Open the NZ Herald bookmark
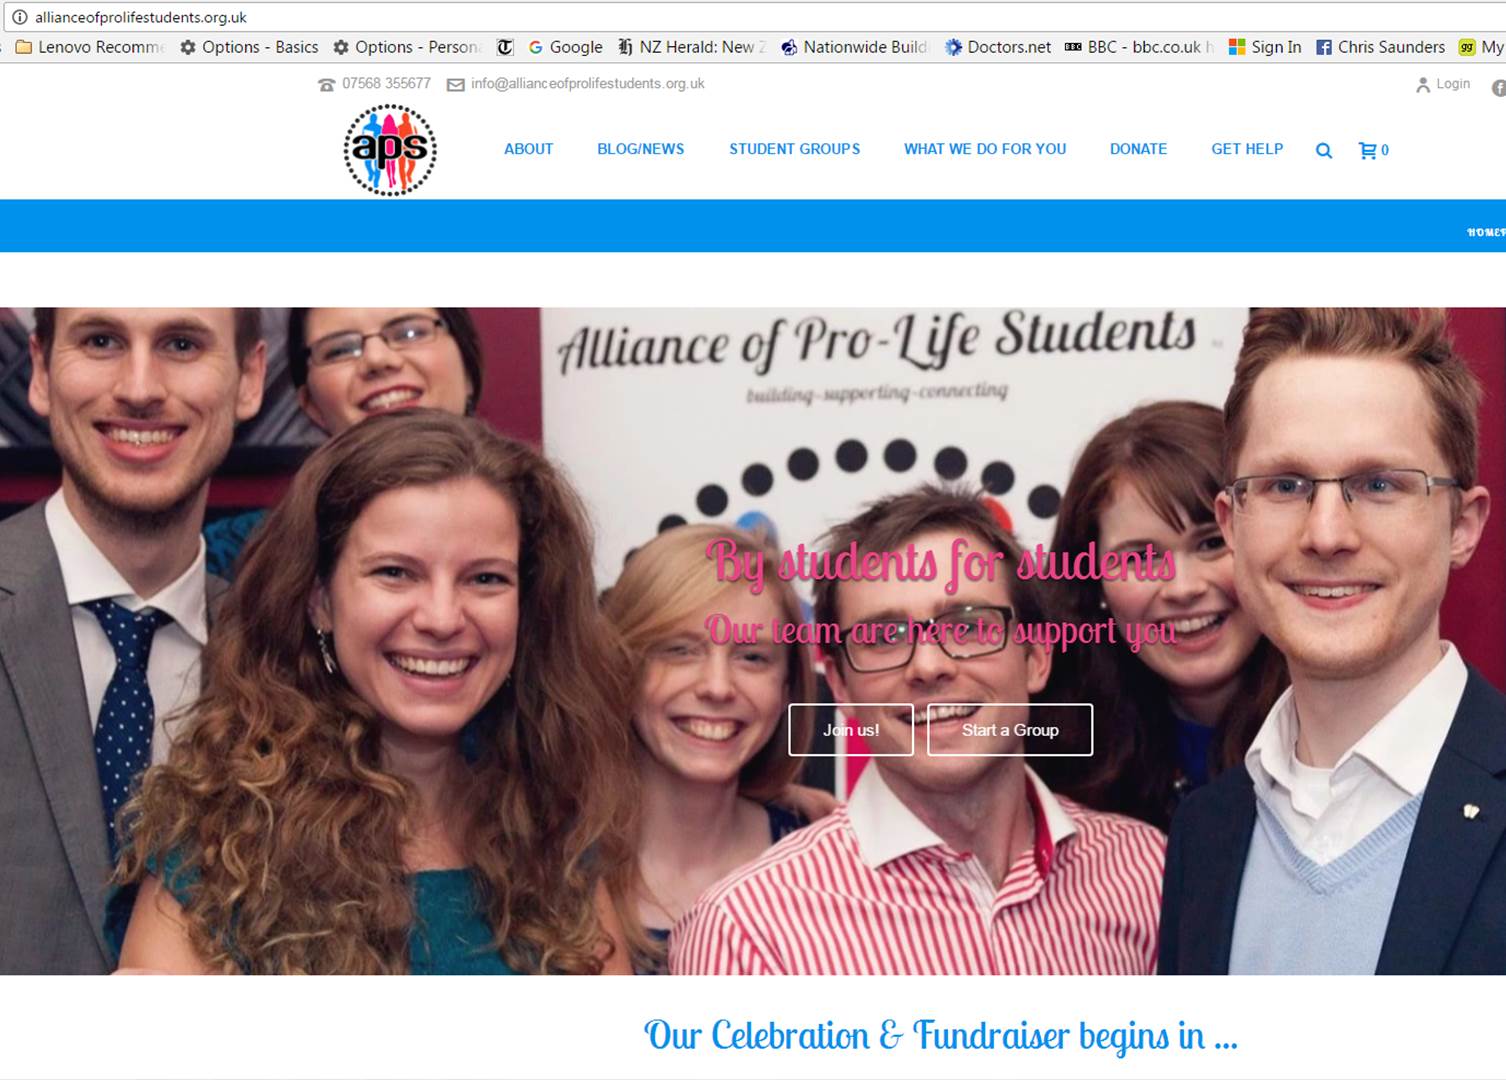The width and height of the screenshot is (1506, 1080). click(x=692, y=47)
